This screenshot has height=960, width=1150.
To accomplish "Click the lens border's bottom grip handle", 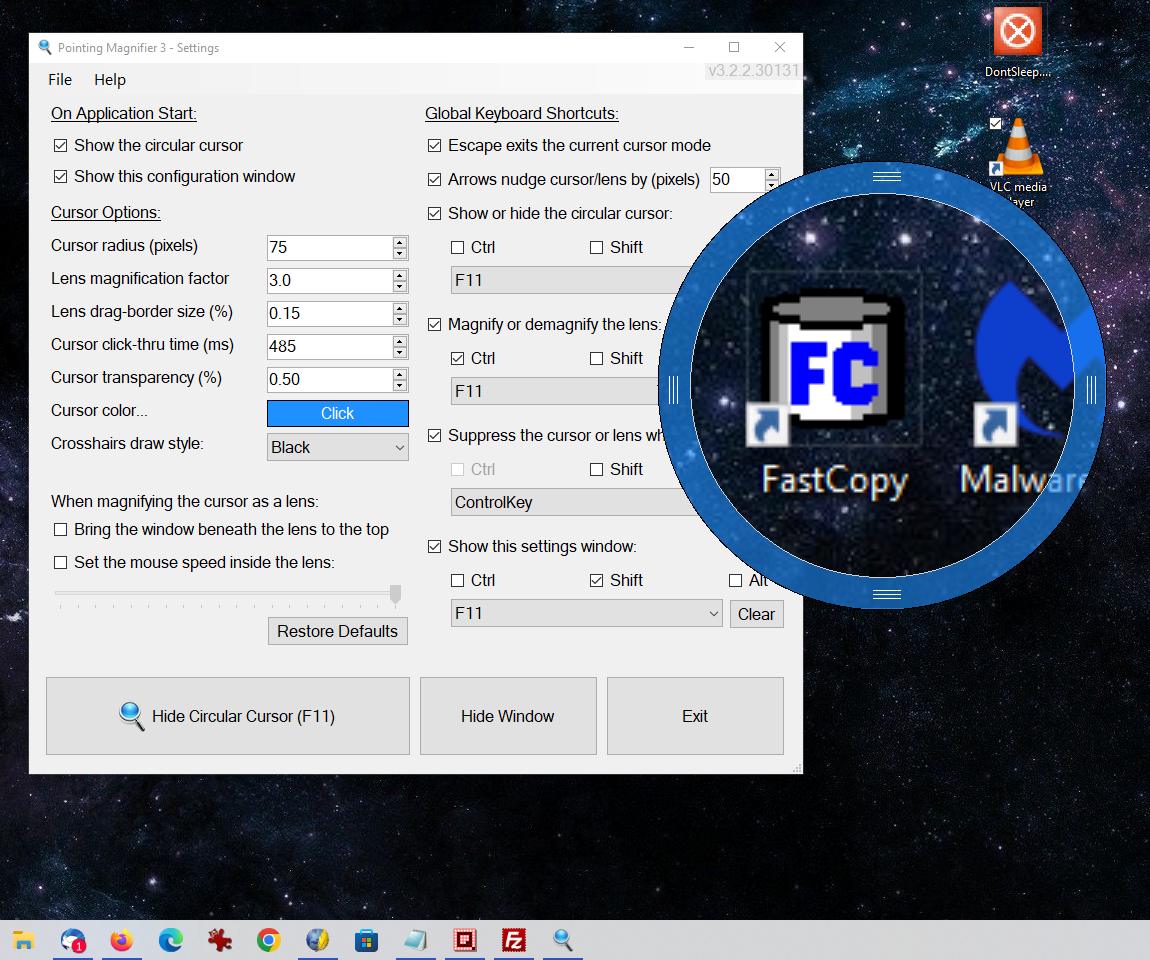I will point(887,594).
